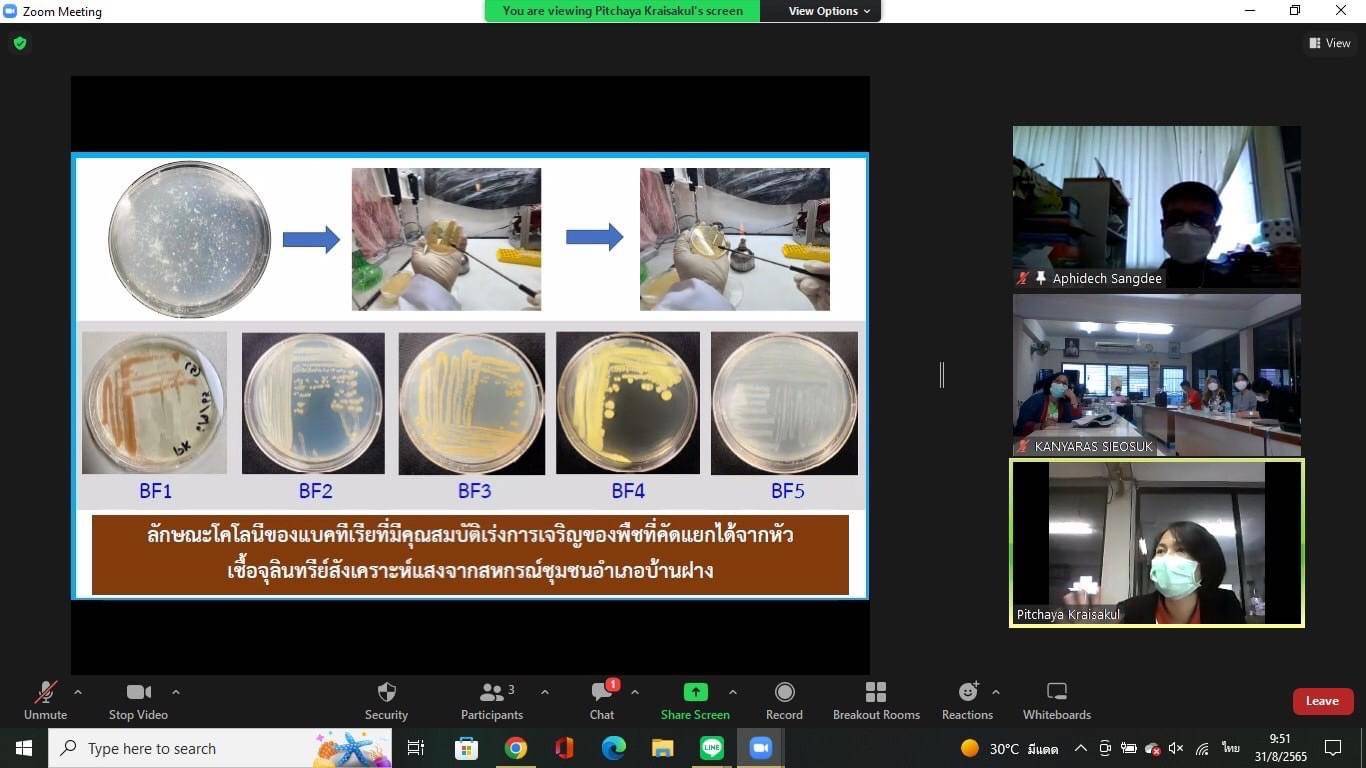Click the green encryption shield icon
Image resolution: width=1366 pixels, height=768 pixels.
pyautogui.click(x=20, y=43)
